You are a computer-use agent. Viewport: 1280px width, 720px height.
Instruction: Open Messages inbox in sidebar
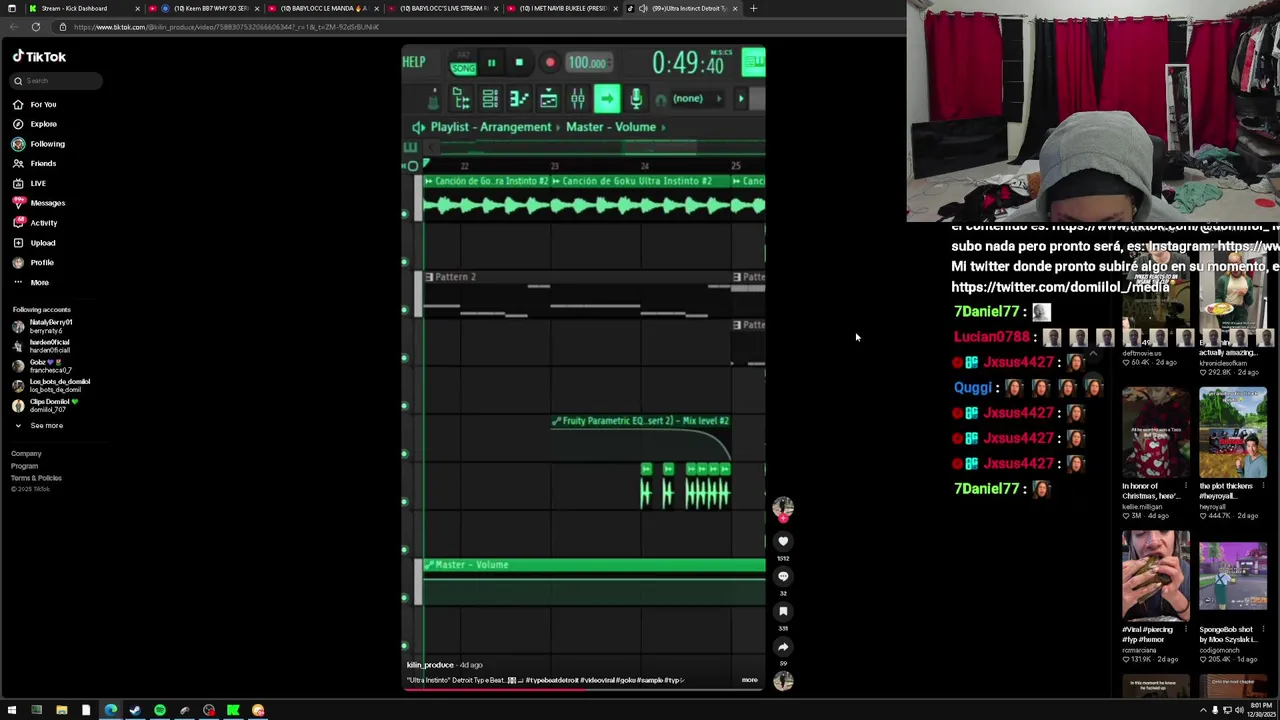[39, 203]
